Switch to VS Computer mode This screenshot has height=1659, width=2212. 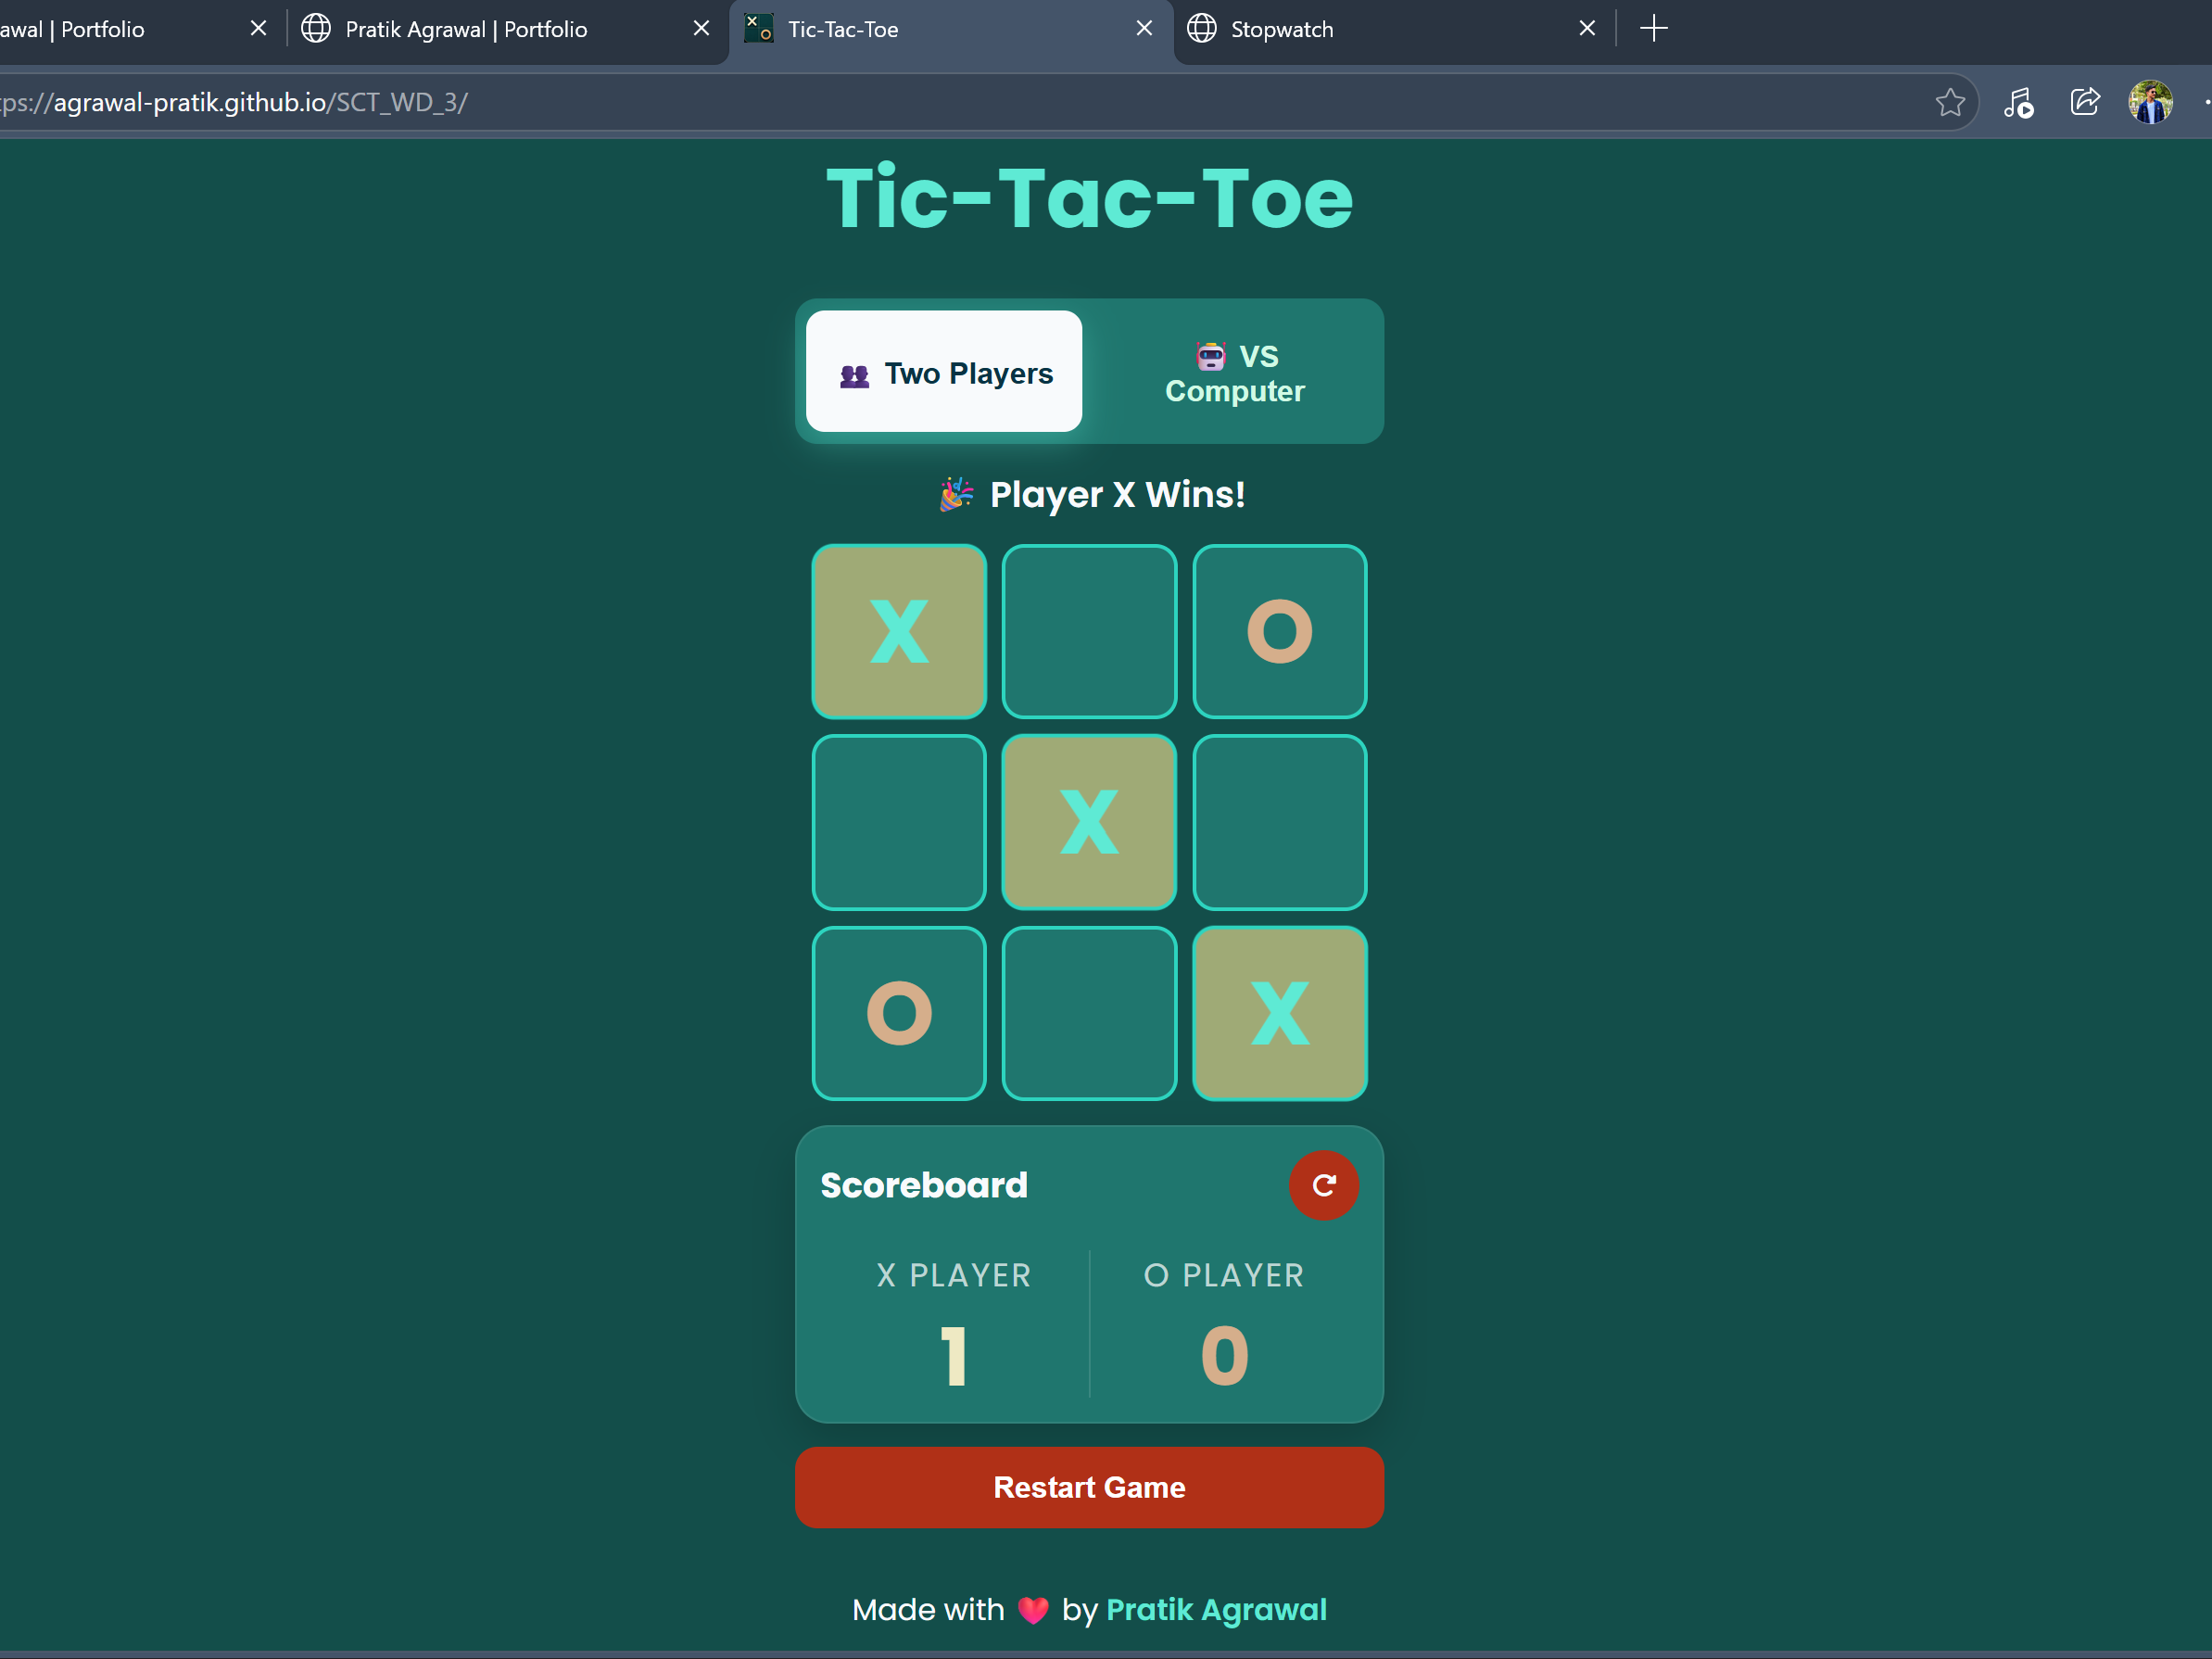[1234, 372]
